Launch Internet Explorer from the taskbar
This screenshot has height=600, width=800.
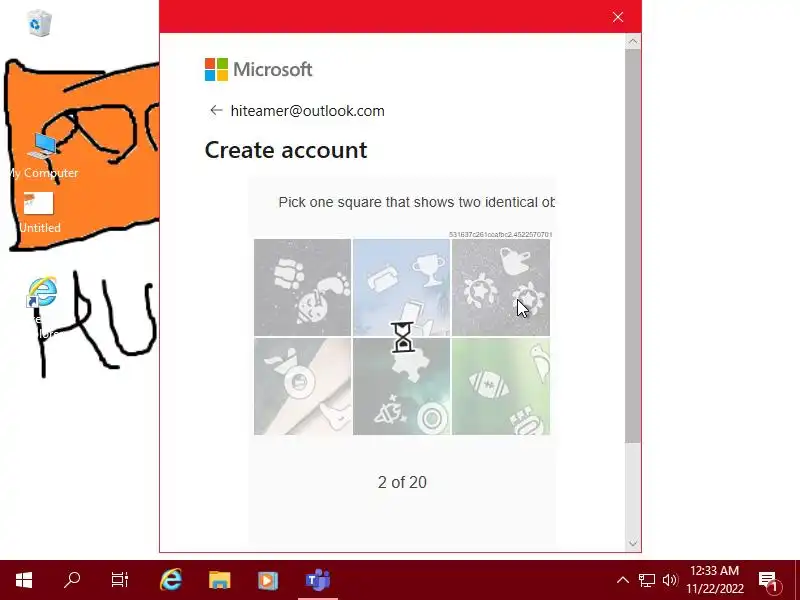point(171,580)
